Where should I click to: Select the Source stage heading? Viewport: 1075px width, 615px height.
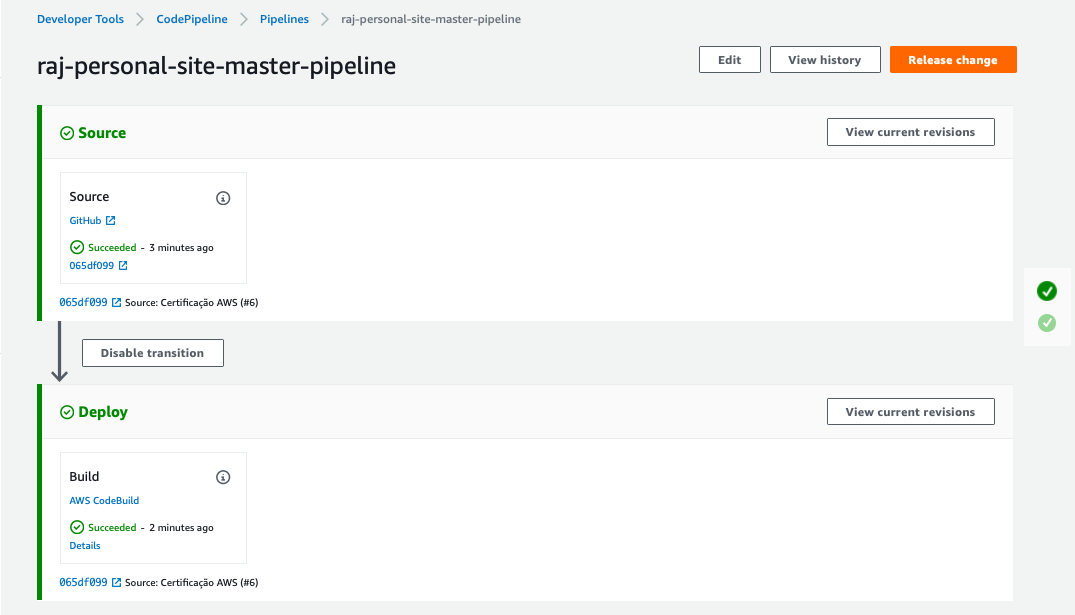[102, 133]
